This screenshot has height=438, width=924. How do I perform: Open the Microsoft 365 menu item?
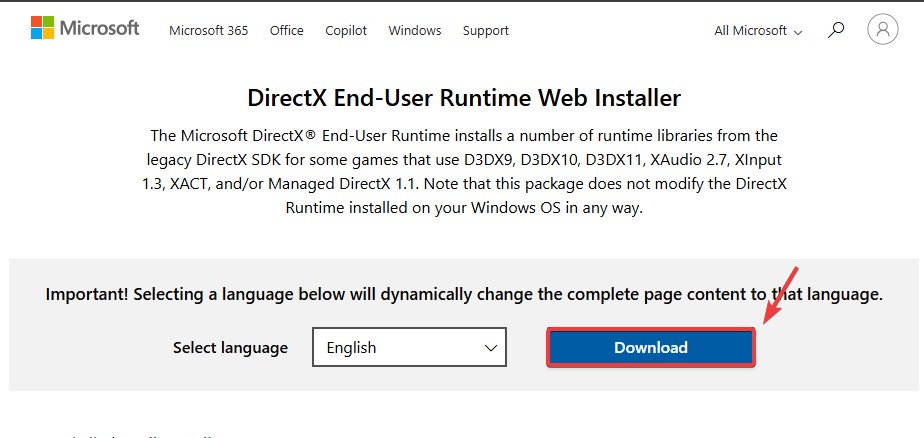click(x=208, y=31)
